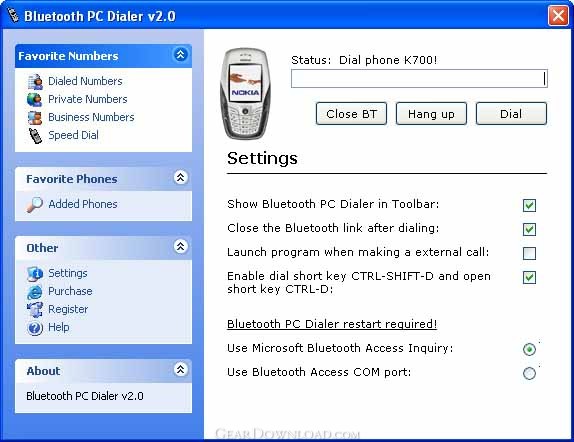
Task: Open the Help link
Action: pyautogui.click(x=59, y=327)
